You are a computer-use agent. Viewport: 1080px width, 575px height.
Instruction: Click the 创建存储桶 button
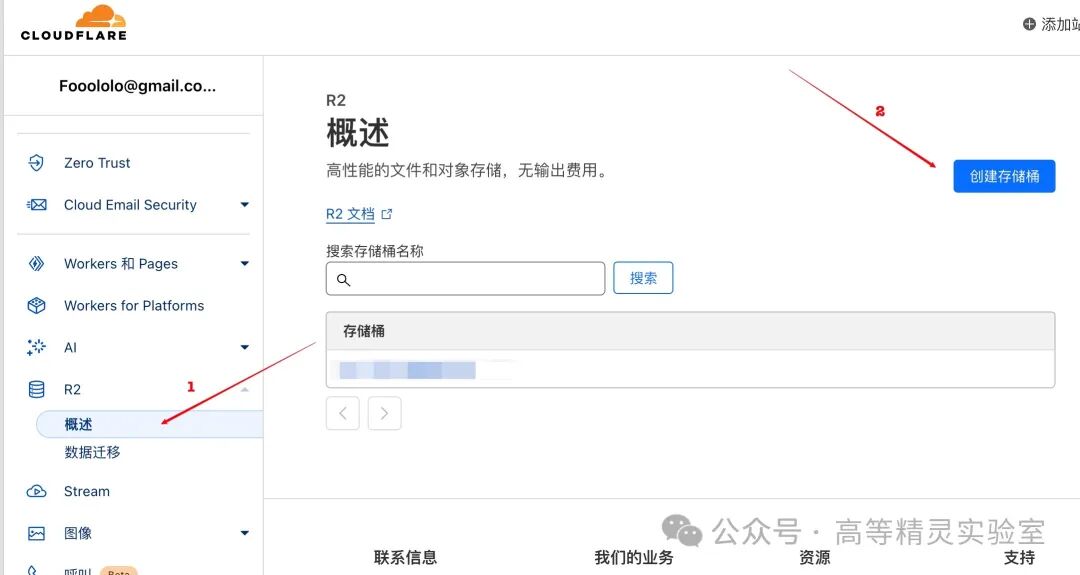pos(1004,176)
